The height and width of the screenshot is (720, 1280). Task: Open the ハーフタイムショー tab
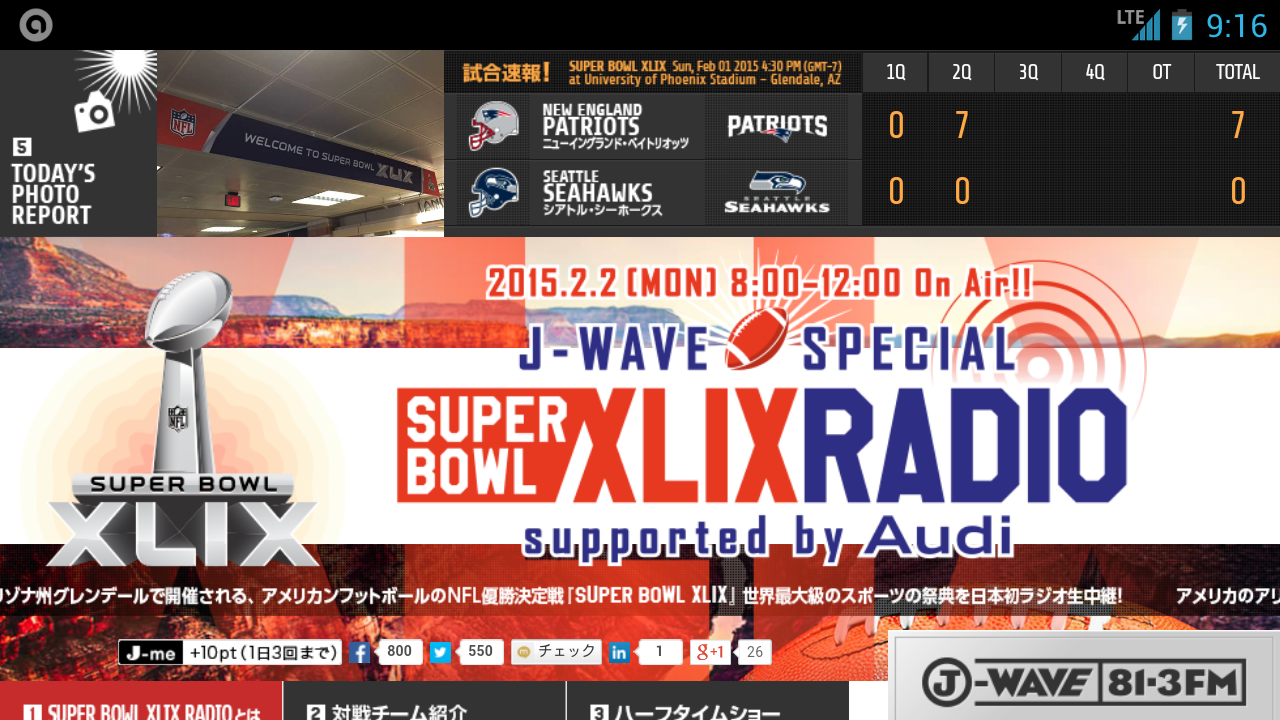707,704
